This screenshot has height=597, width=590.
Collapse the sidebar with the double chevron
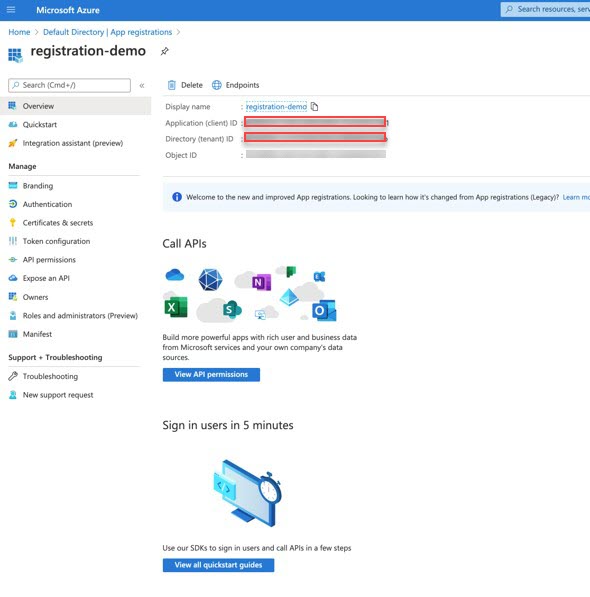pos(142,86)
